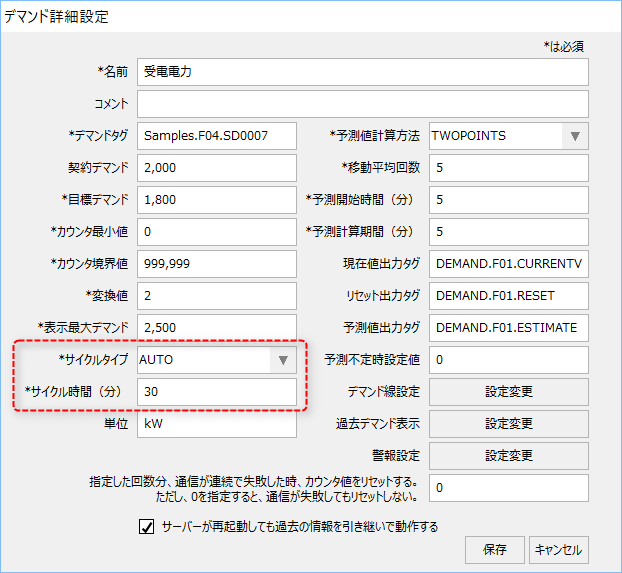Click the 目標デマンド field showing 1,800
Image resolution: width=622 pixels, height=573 pixels.
pyautogui.click(x=217, y=200)
